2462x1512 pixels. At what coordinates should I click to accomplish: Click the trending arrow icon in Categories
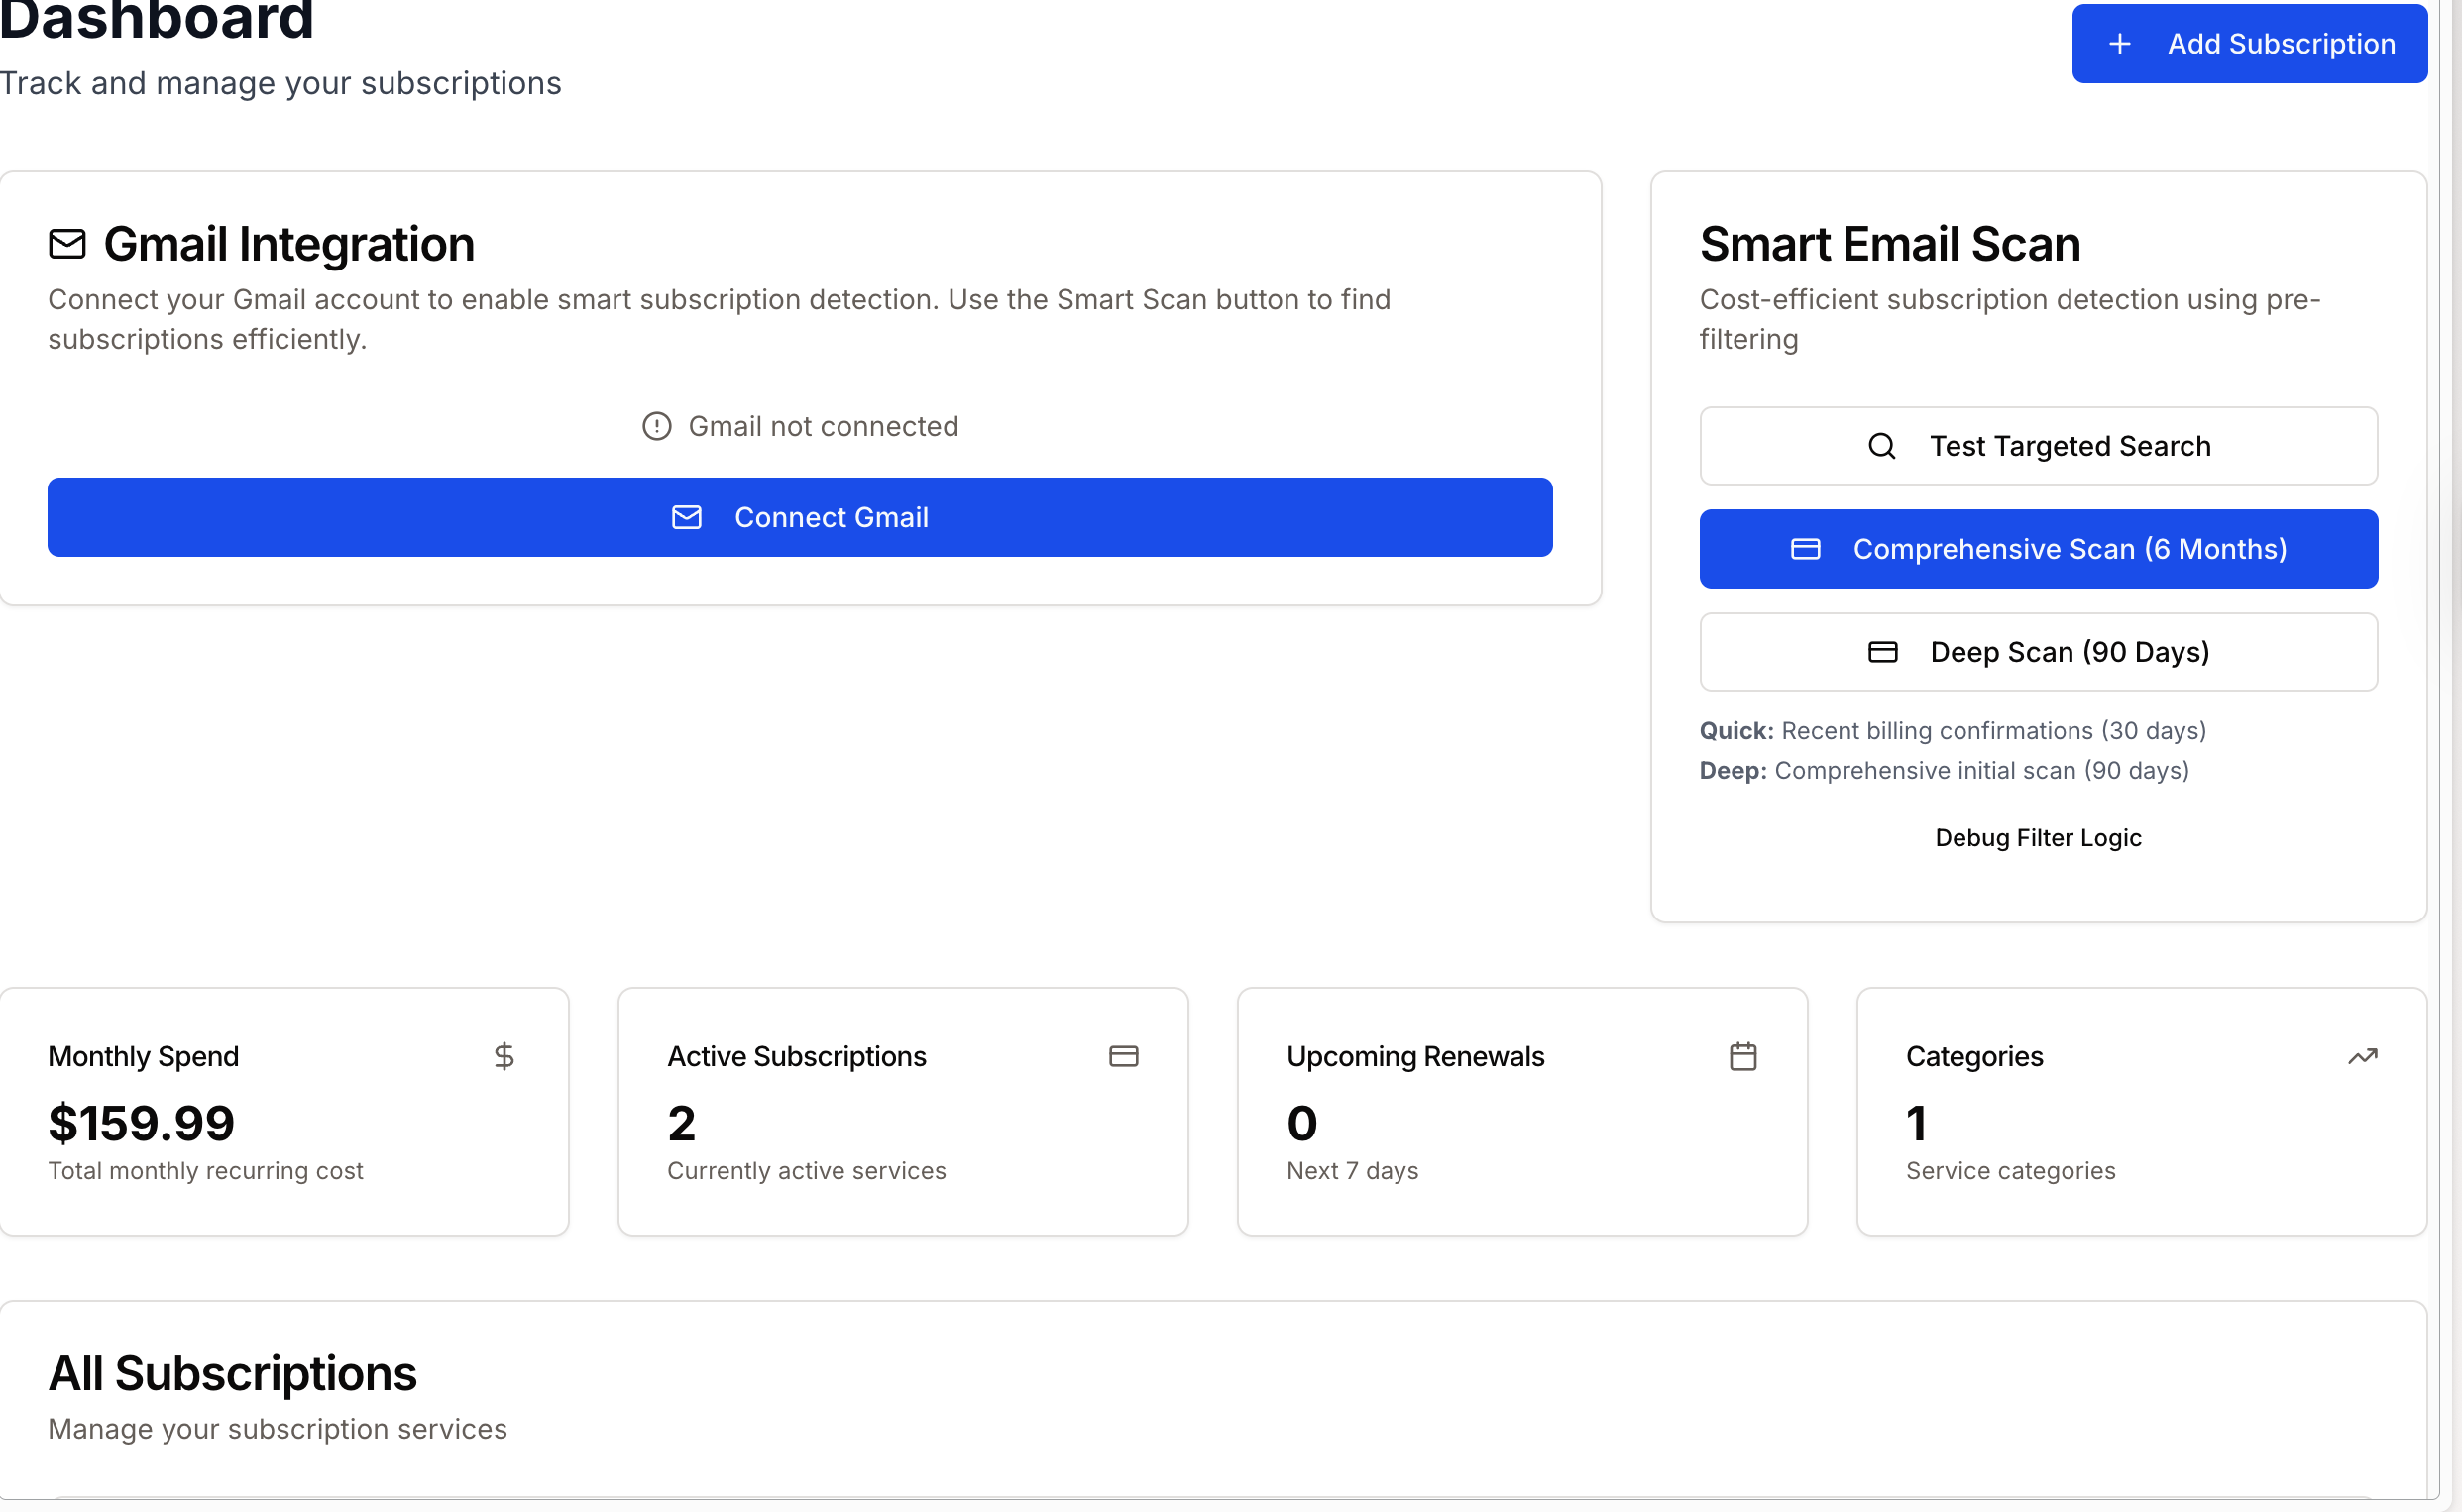[x=2362, y=1056]
